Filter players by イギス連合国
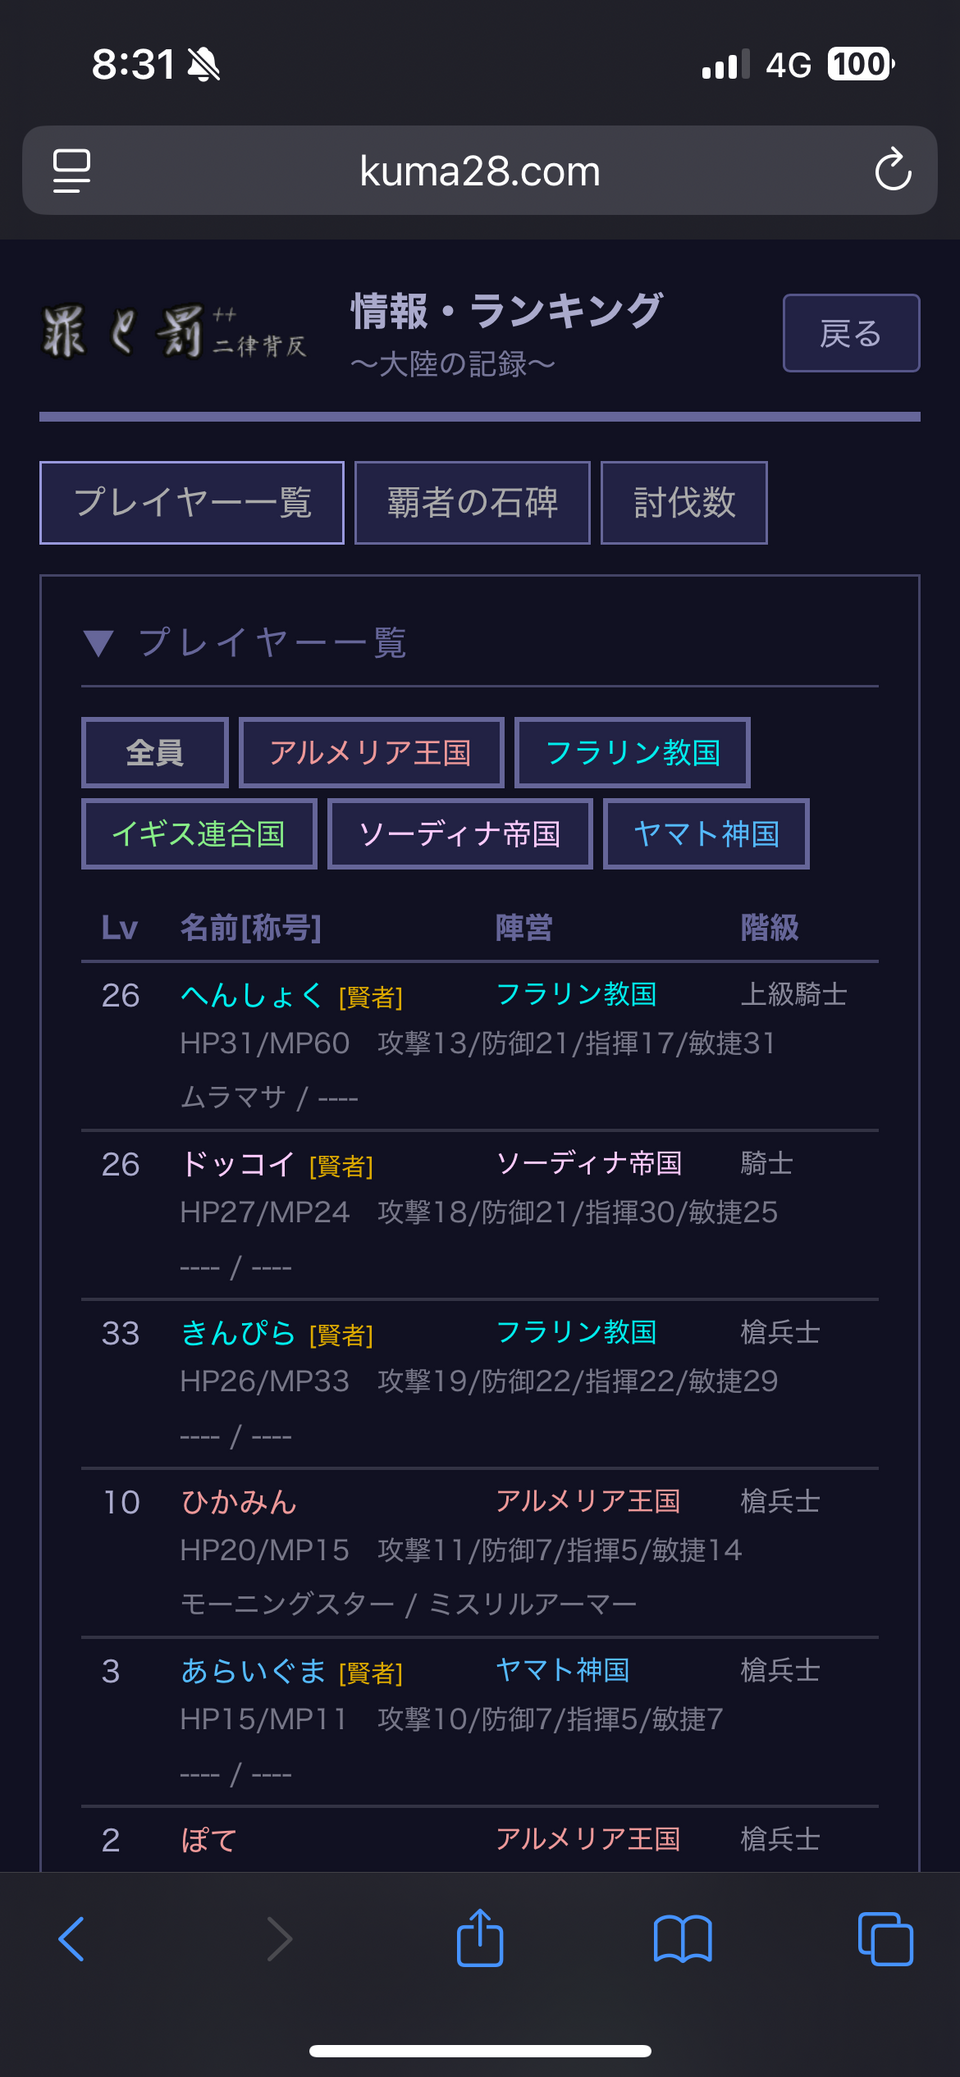960x2077 pixels. click(199, 834)
